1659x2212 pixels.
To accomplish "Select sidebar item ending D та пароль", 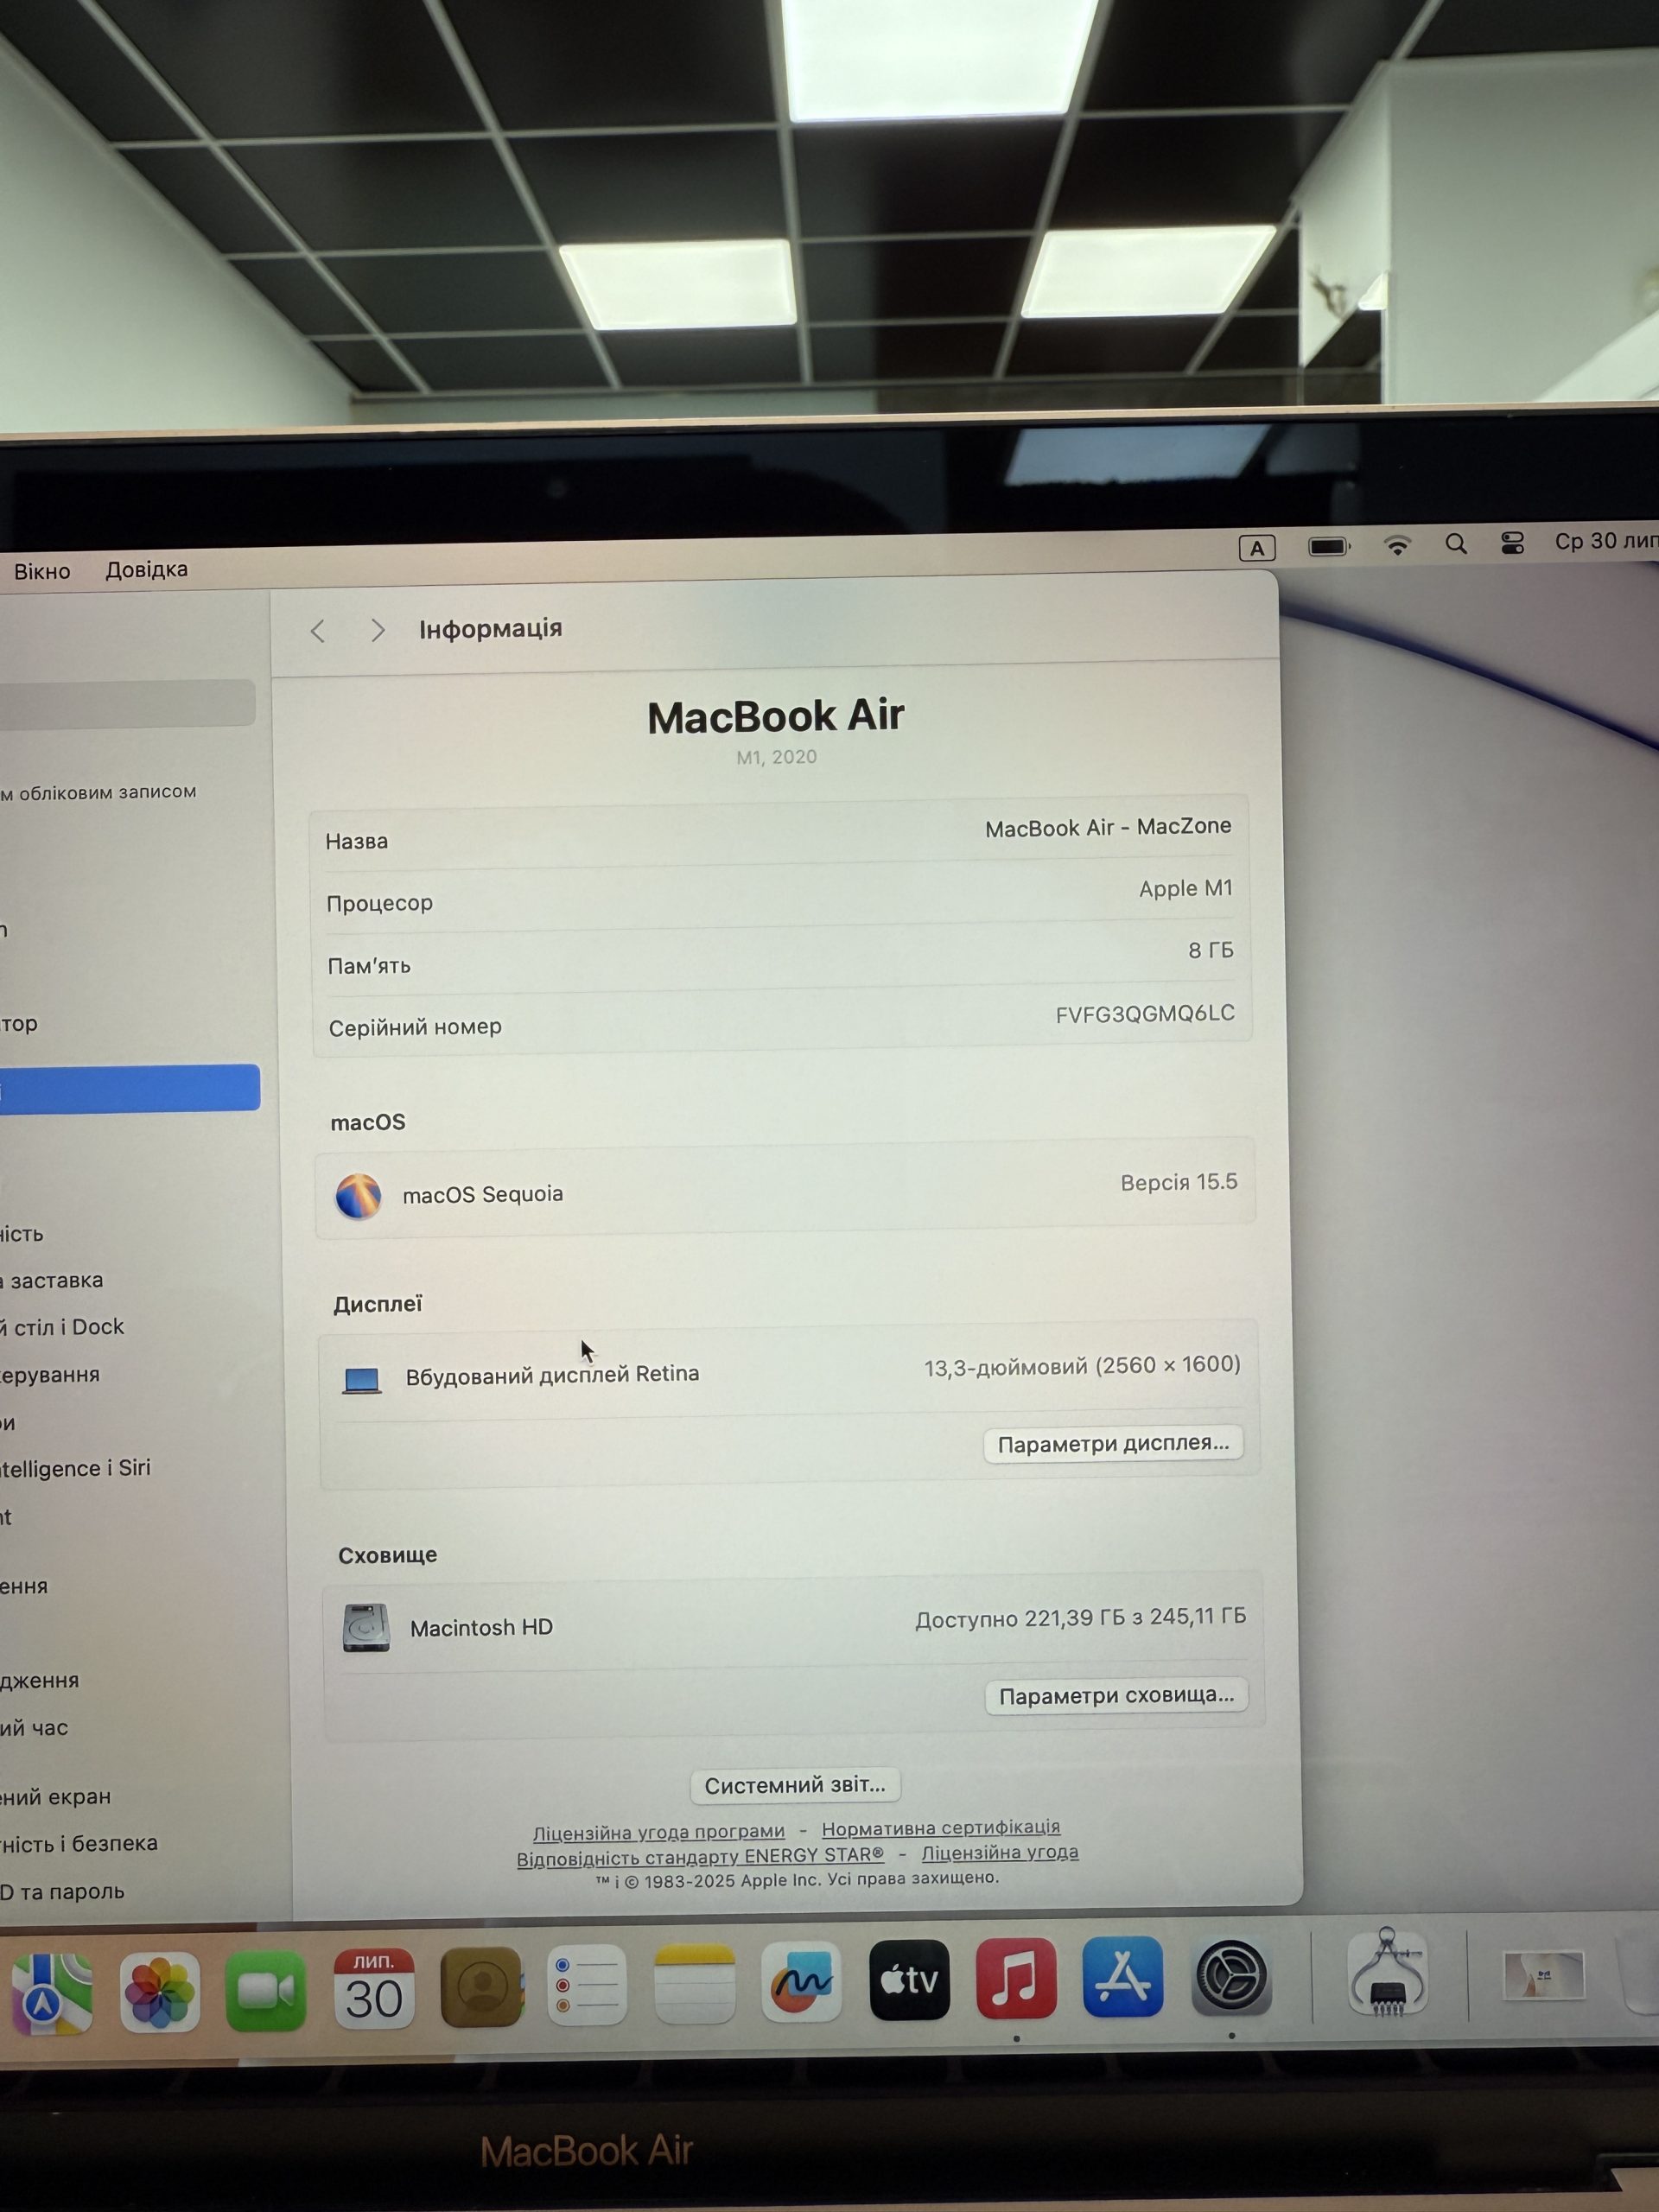I will pyautogui.click(x=62, y=1892).
